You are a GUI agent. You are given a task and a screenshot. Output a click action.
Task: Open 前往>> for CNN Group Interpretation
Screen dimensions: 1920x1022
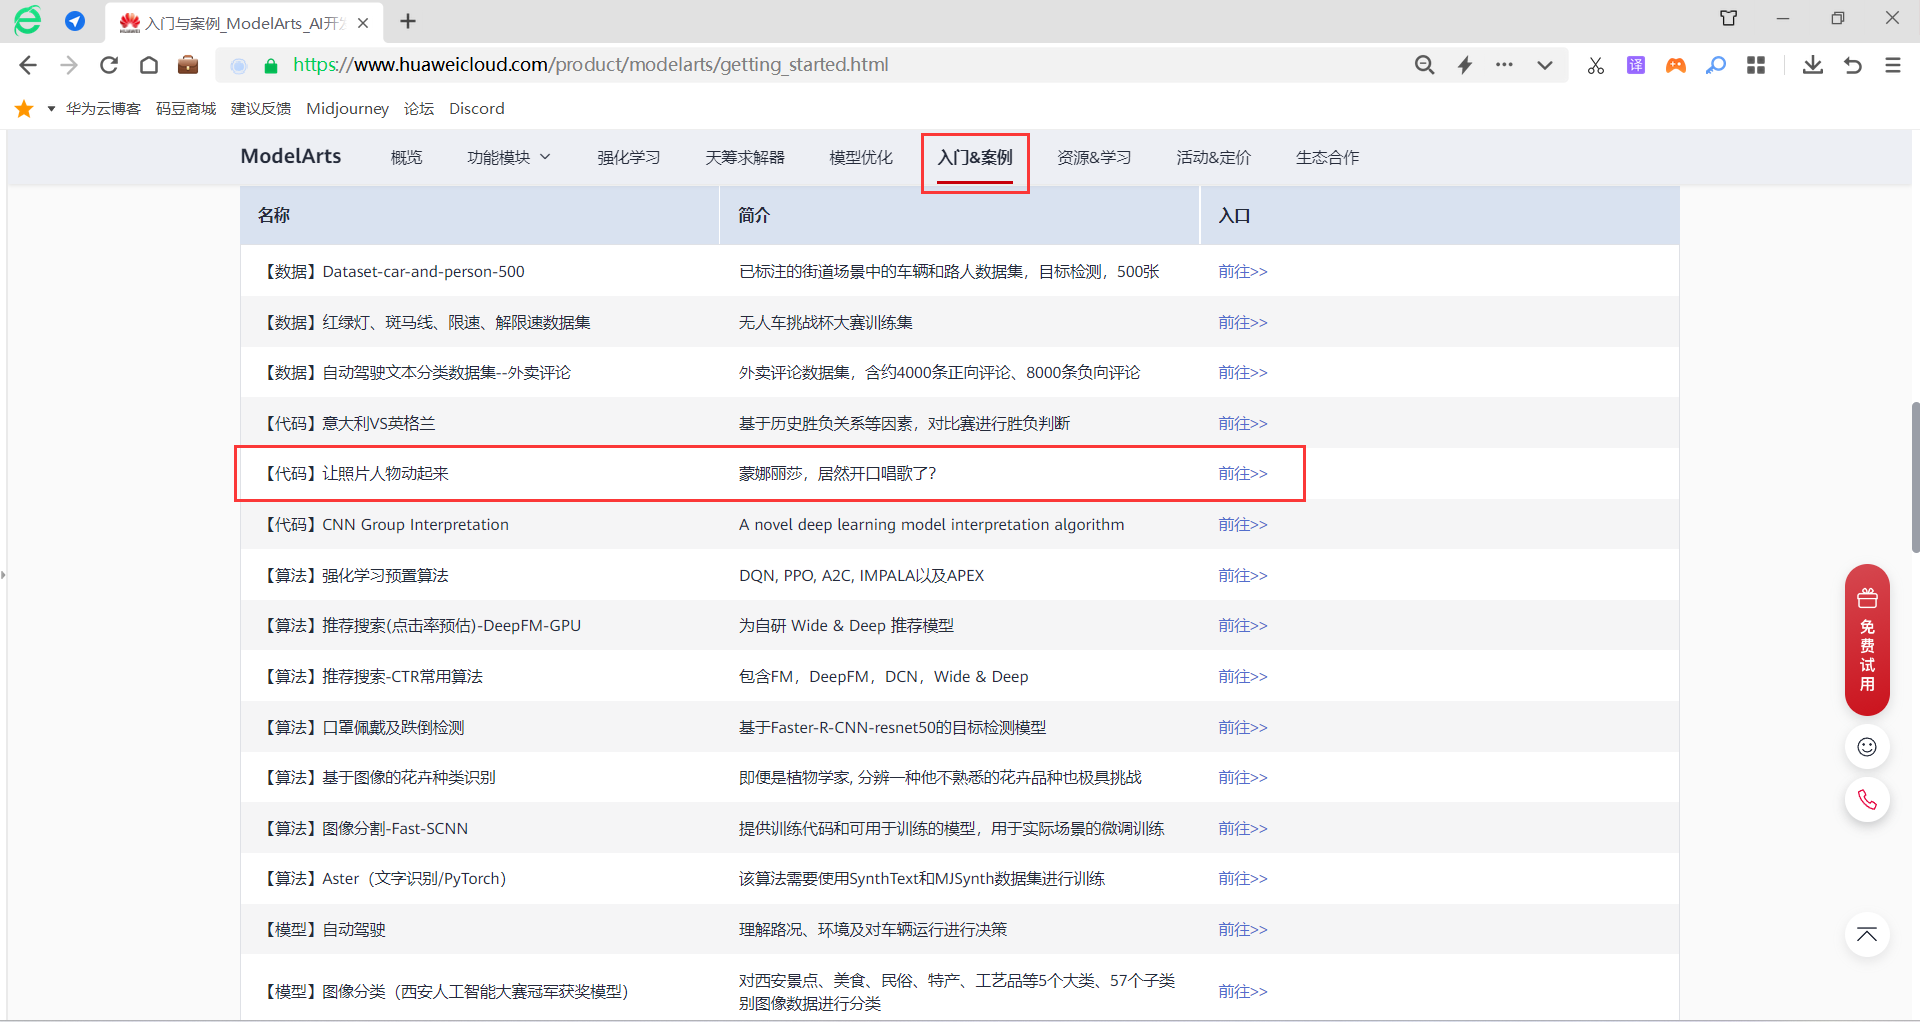pyautogui.click(x=1243, y=524)
